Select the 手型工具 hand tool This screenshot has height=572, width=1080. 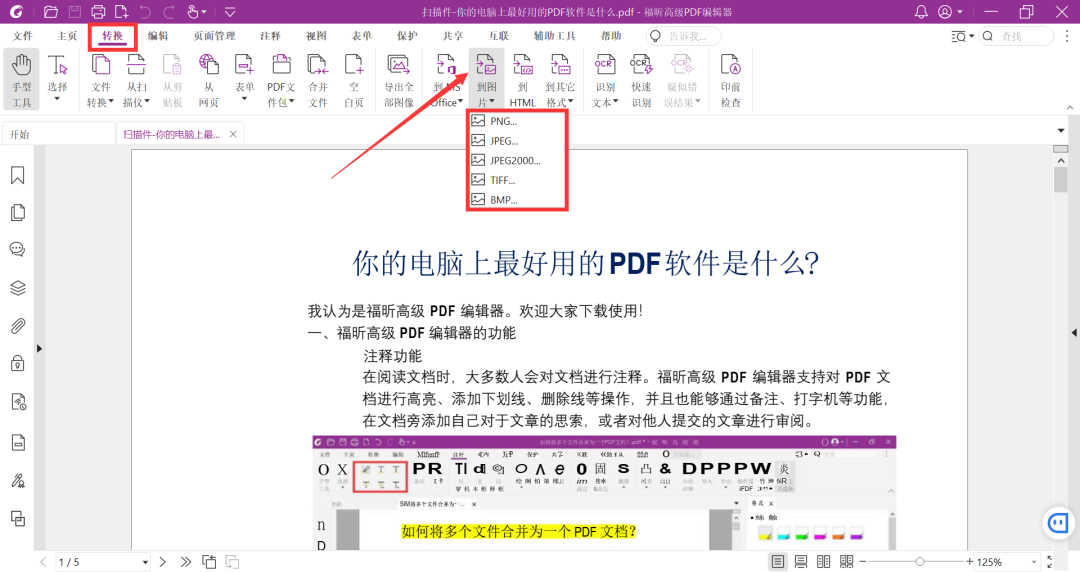point(21,80)
